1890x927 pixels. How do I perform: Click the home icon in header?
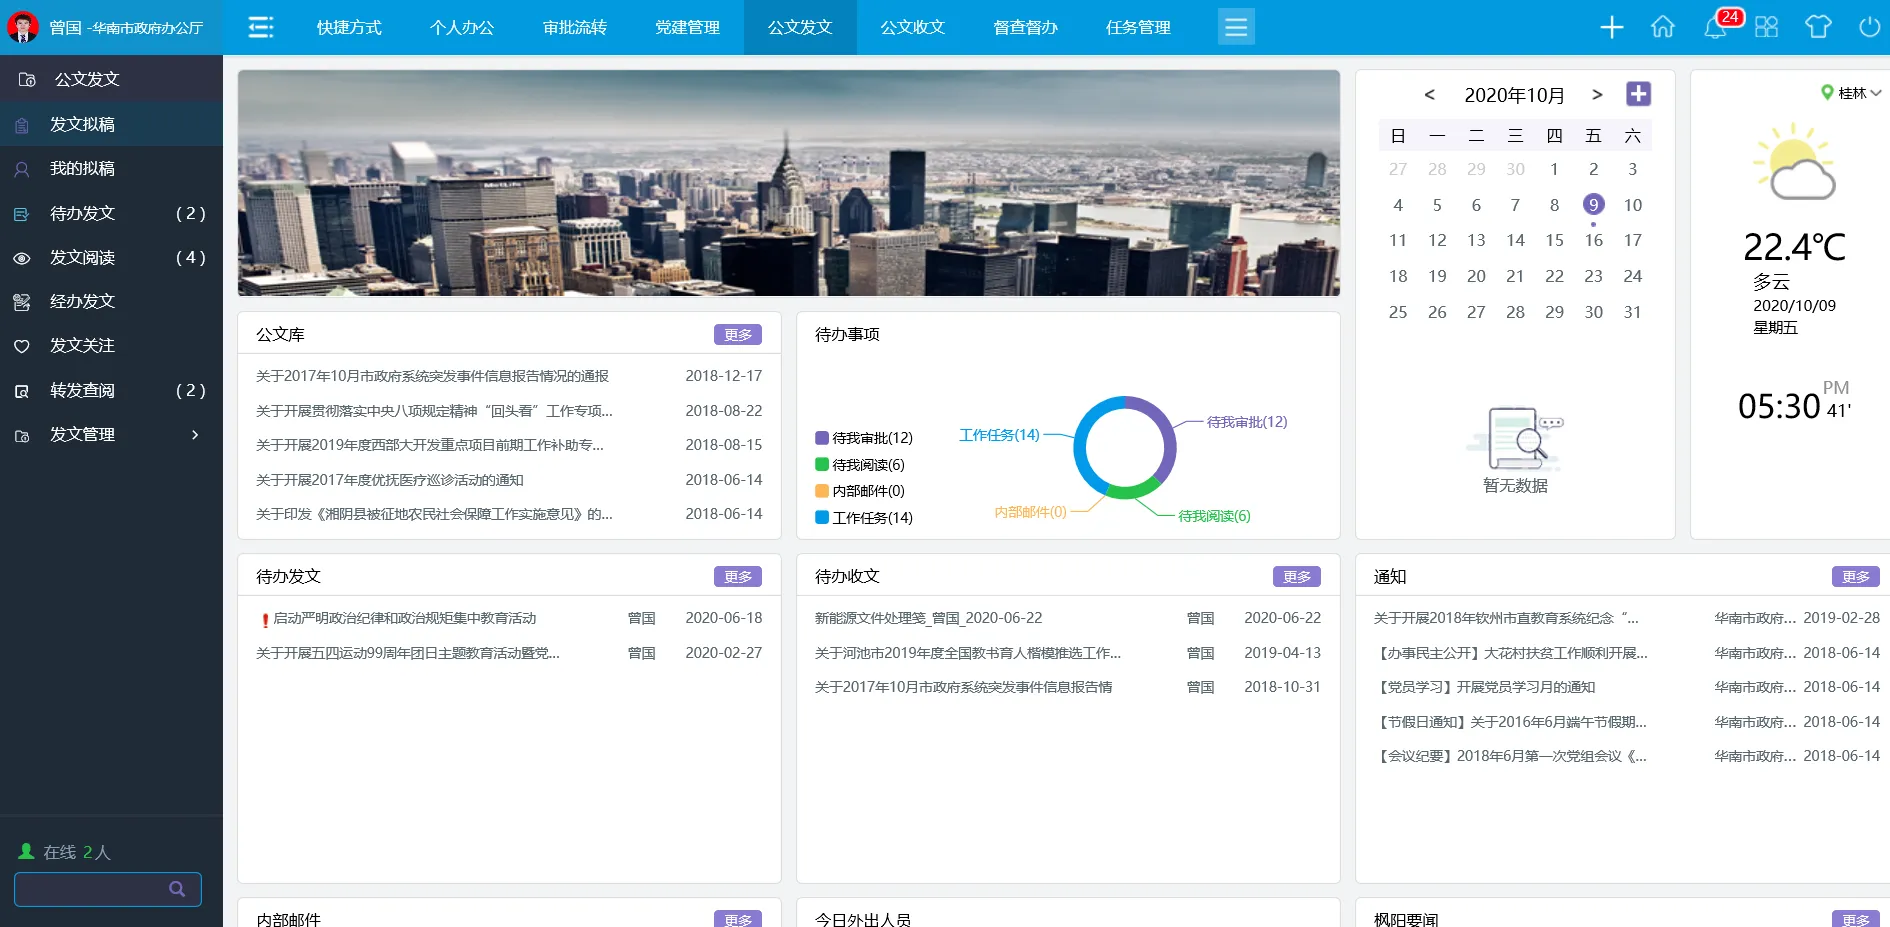(x=1663, y=27)
